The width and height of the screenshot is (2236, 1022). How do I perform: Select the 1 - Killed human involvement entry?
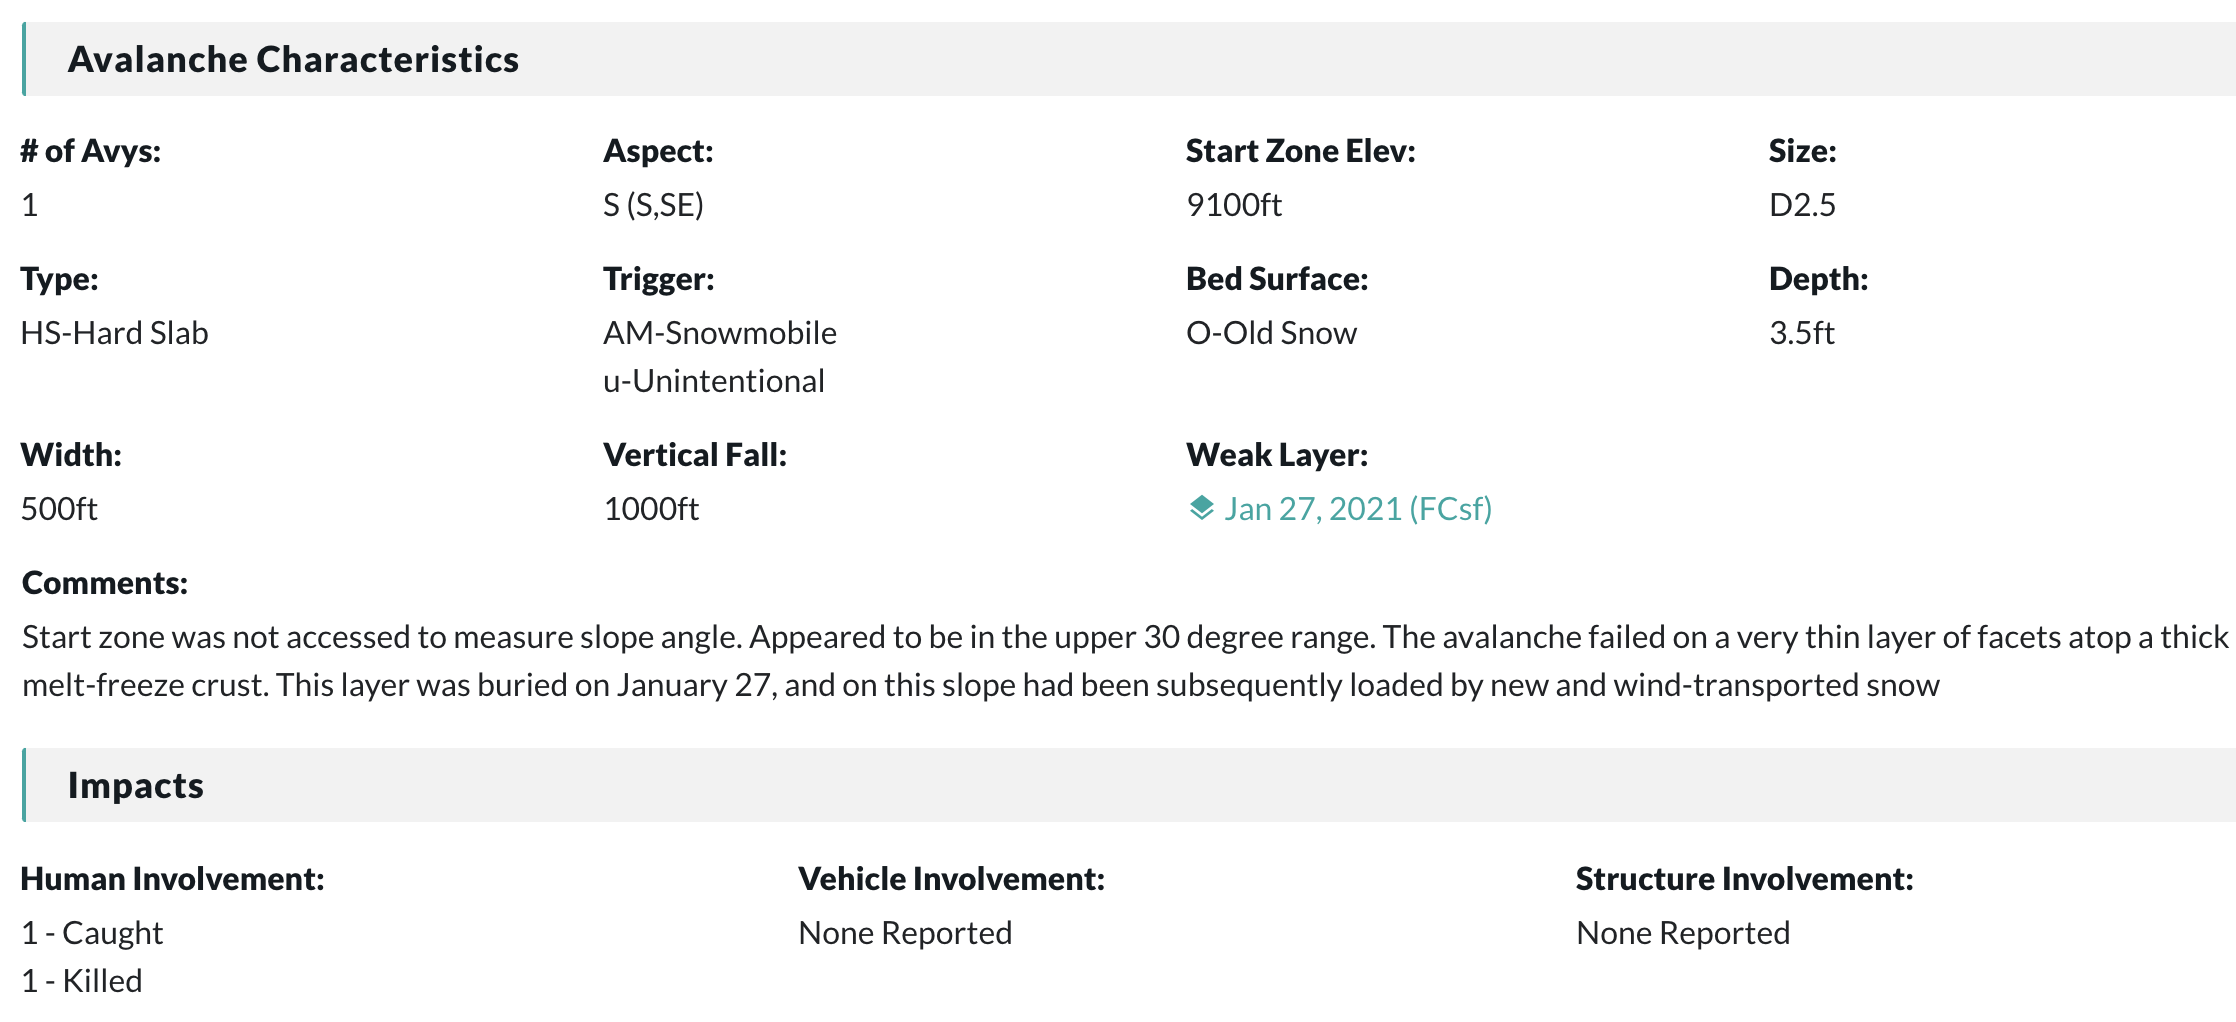82,981
